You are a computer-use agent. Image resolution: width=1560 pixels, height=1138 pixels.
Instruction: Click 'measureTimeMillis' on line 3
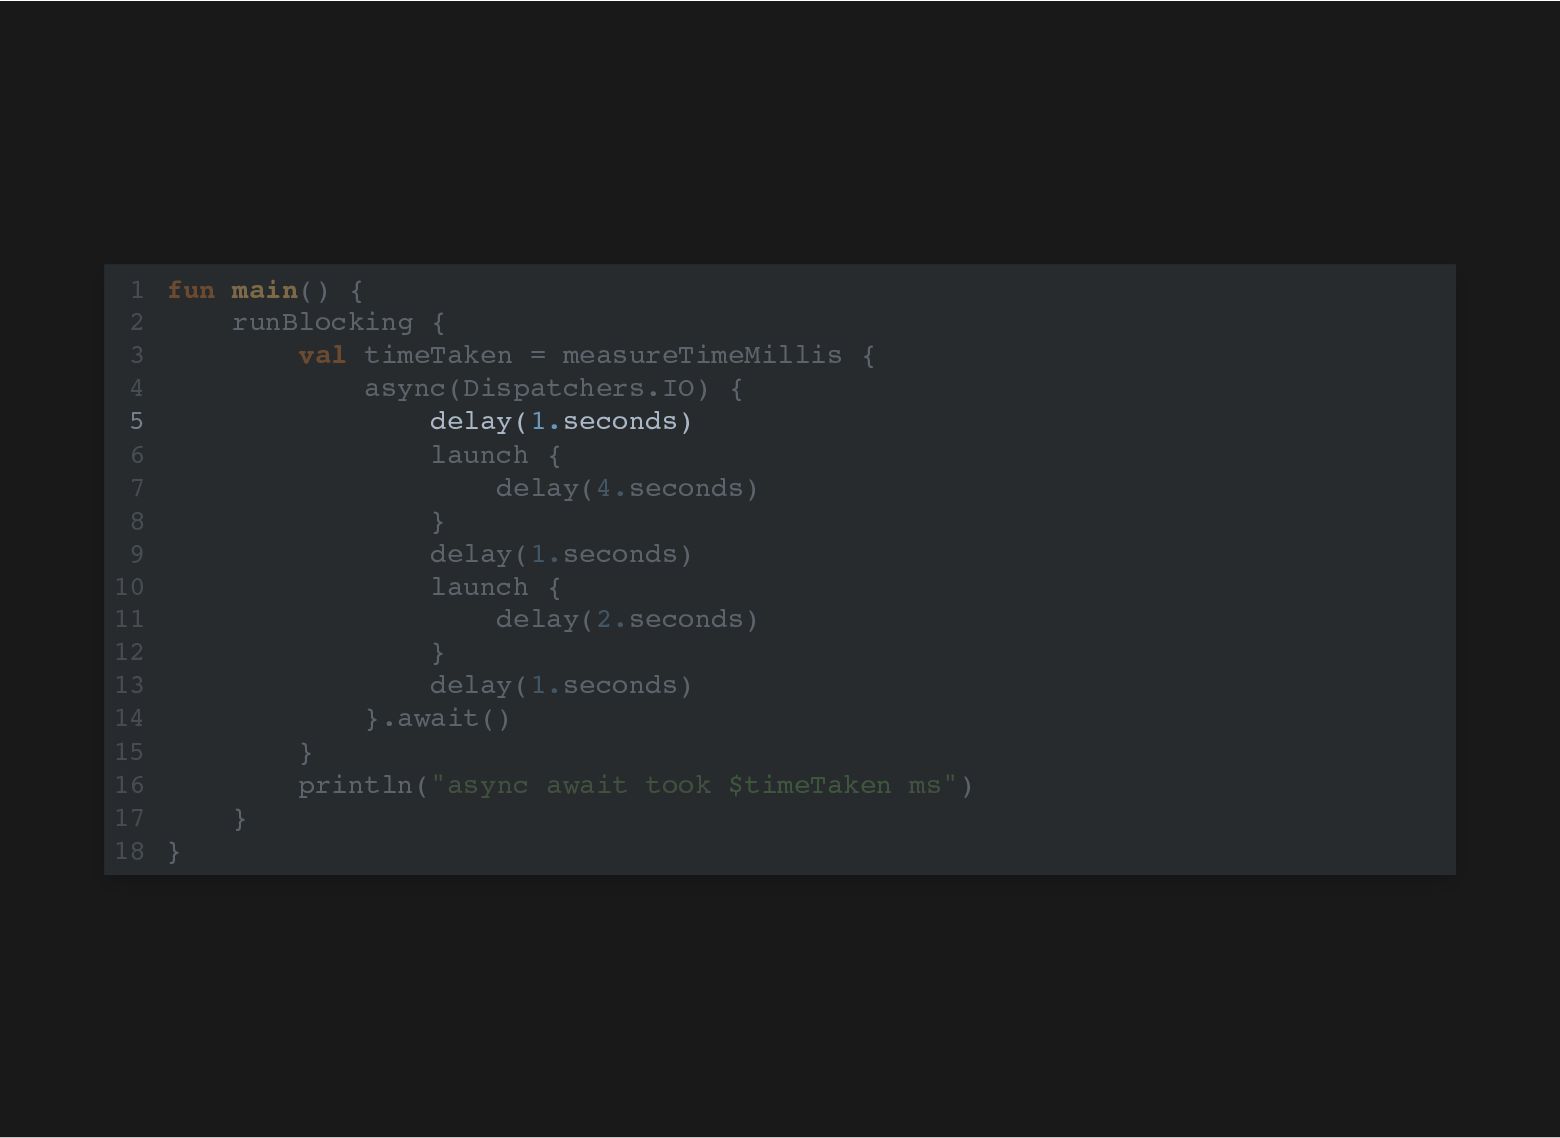click(702, 355)
